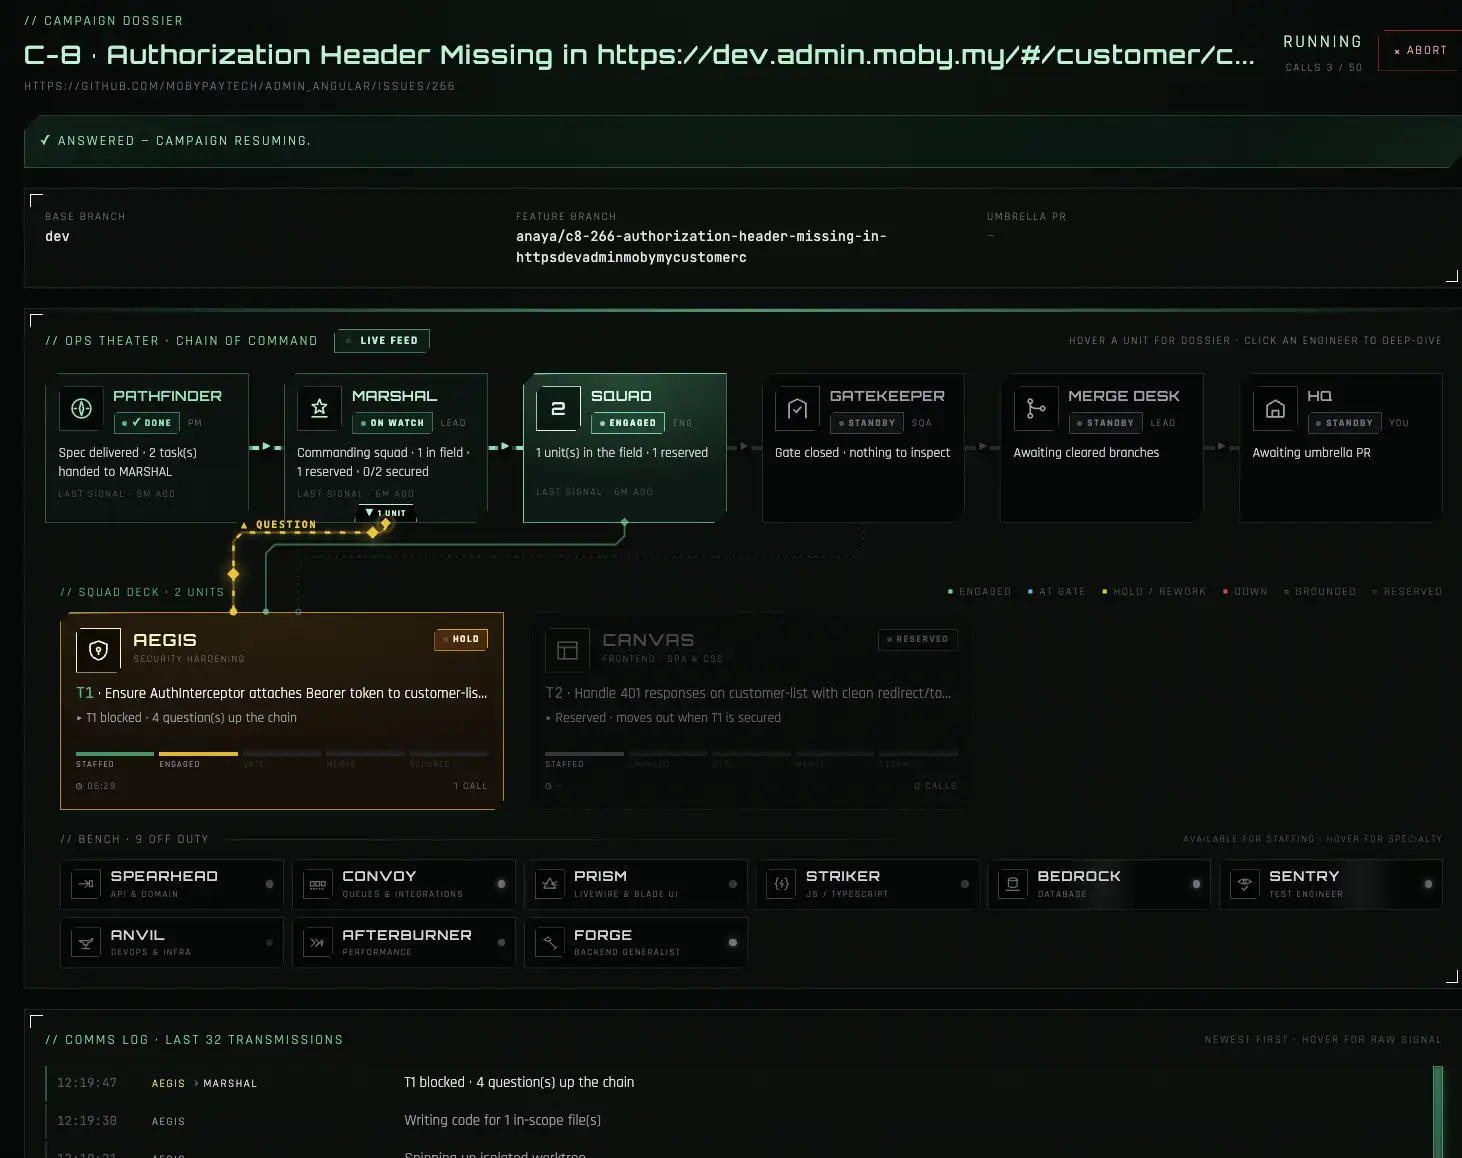Click the BEDROCK database icon
1462x1158 pixels.
click(1013, 884)
